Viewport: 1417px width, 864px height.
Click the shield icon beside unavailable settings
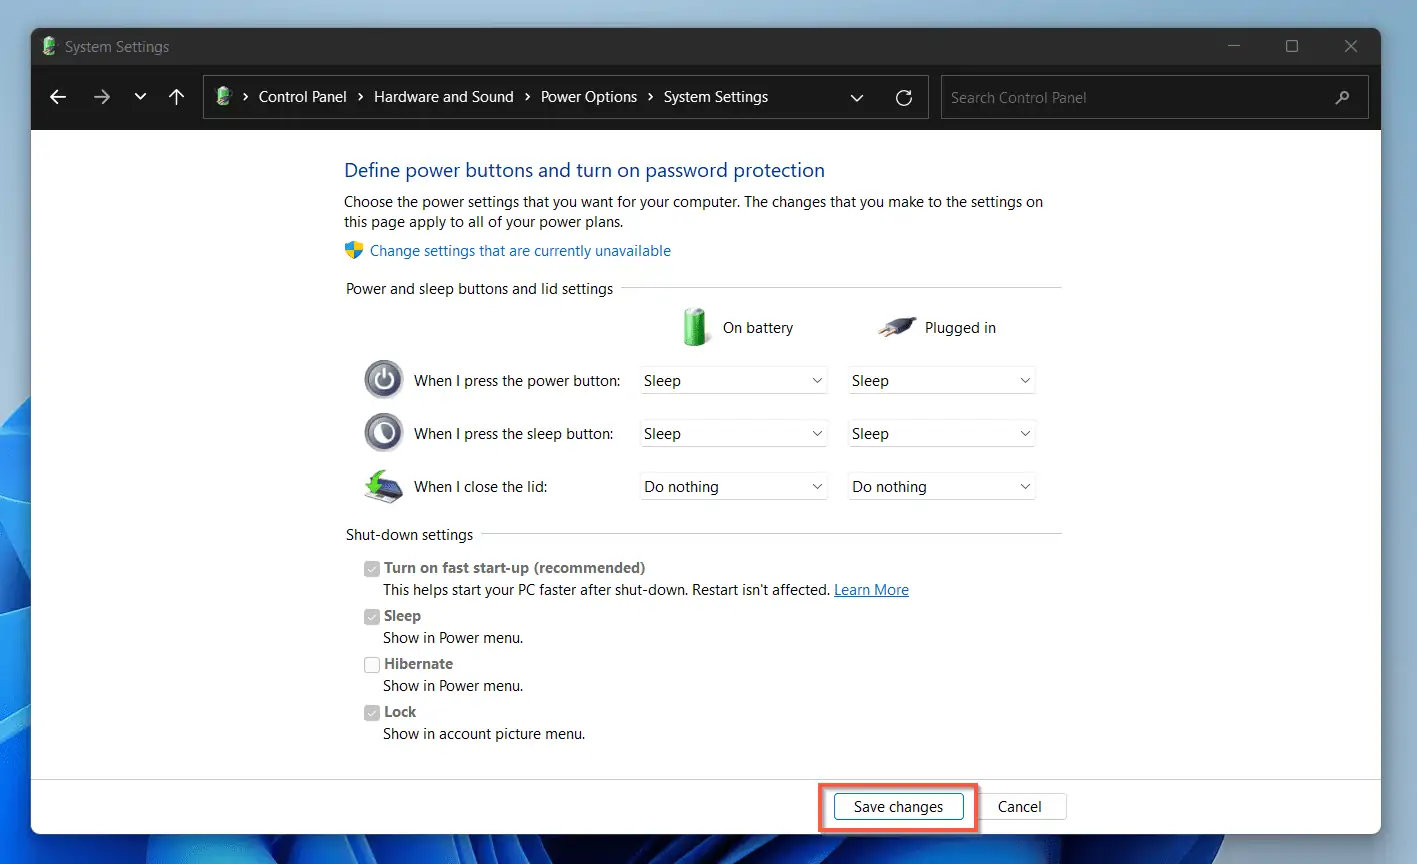click(x=354, y=250)
